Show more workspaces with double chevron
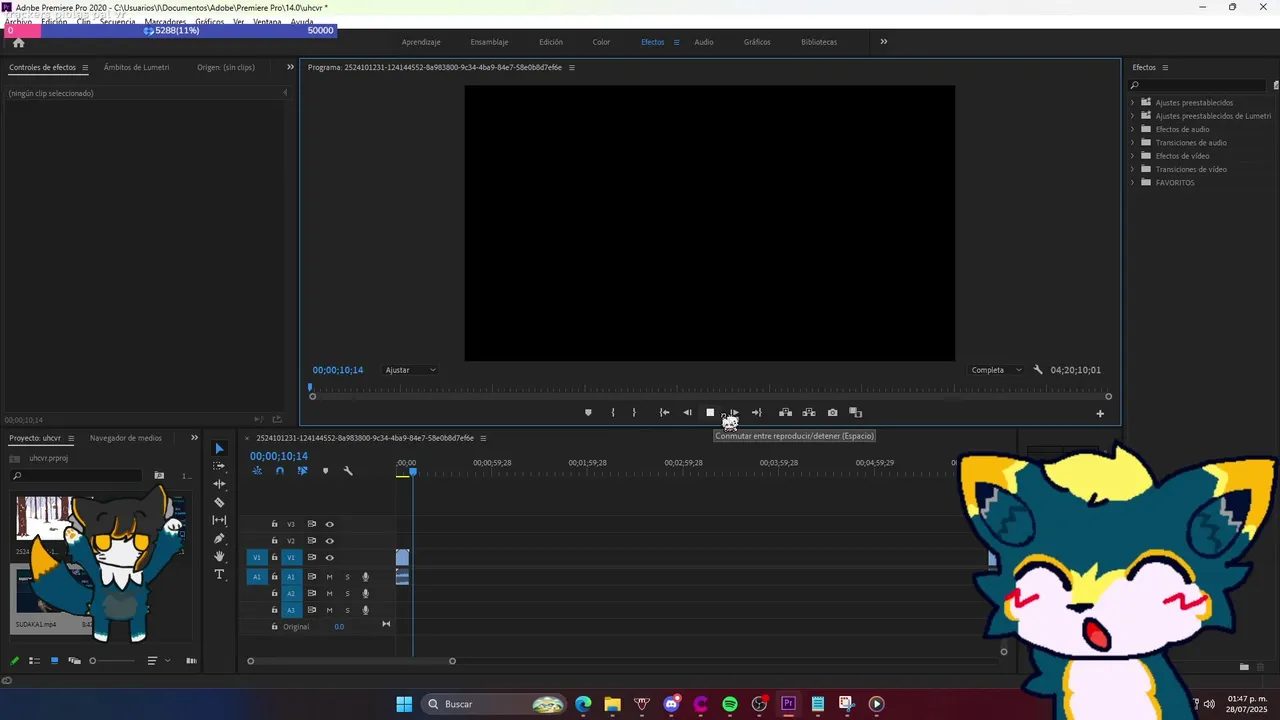The image size is (1280, 720). [x=883, y=42]
